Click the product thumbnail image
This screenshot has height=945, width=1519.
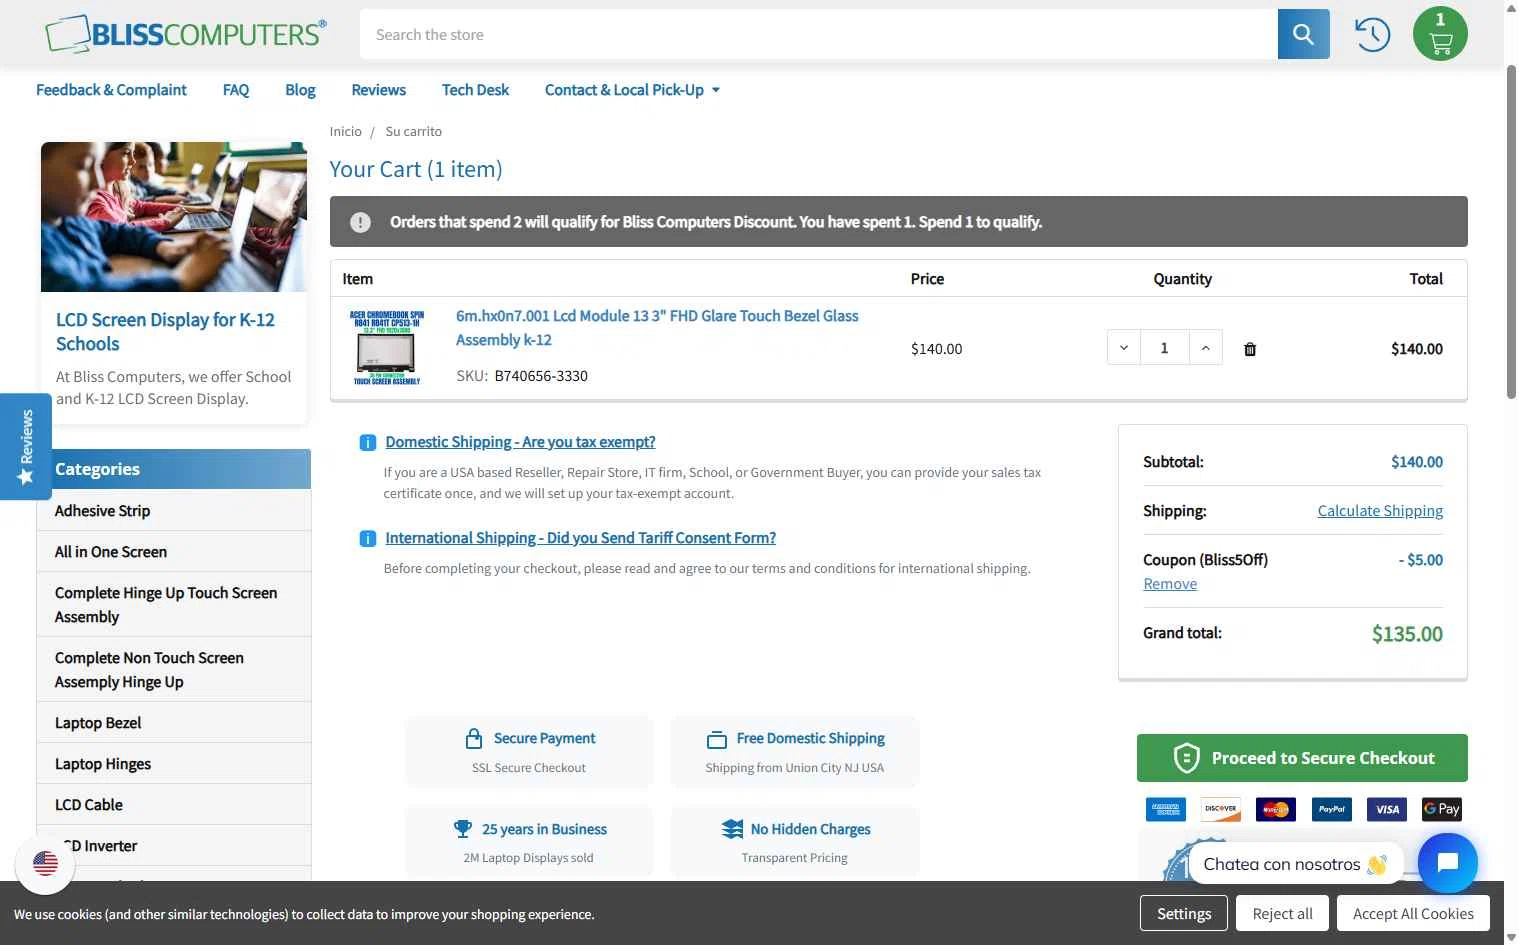tap(387, 347)
